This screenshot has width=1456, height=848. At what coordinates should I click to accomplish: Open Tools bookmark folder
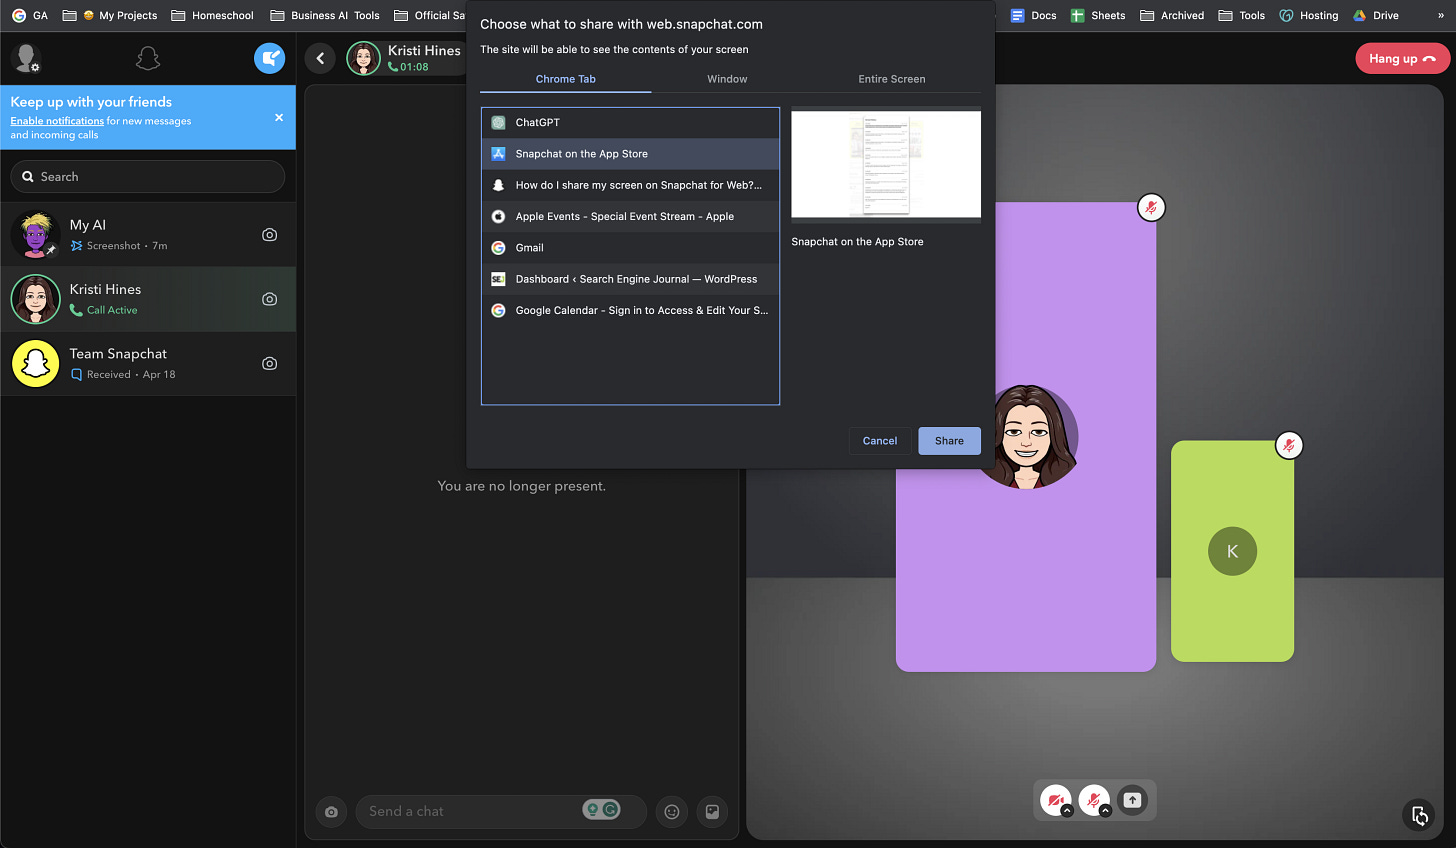coord(1241,15)
